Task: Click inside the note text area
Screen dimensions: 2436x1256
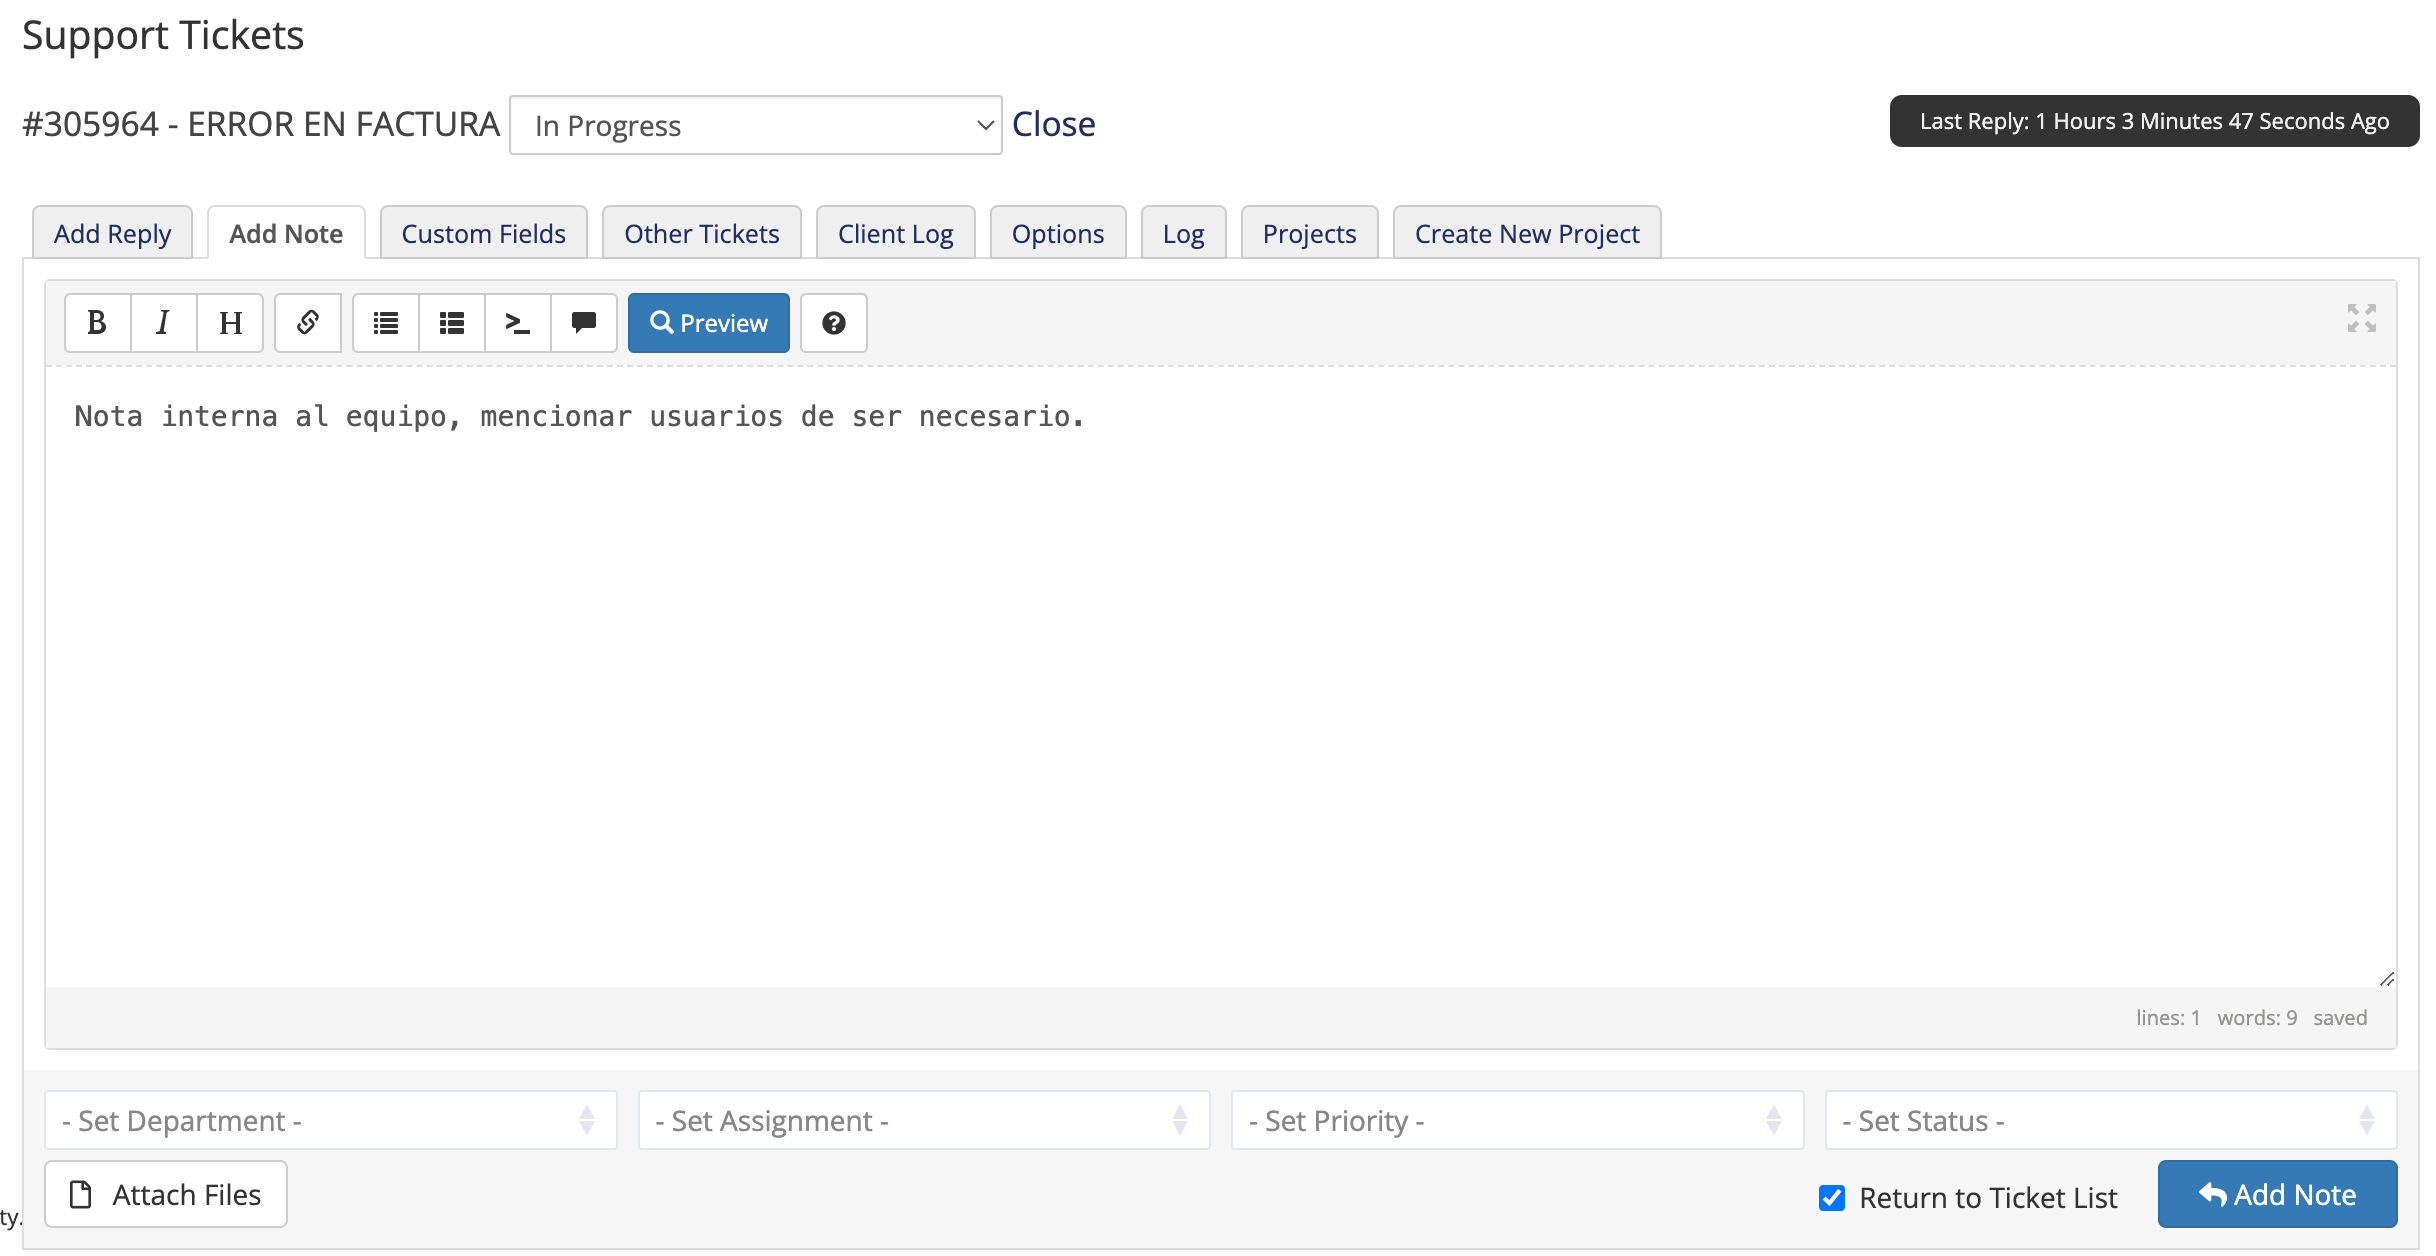Action: tap(1220, 677)
